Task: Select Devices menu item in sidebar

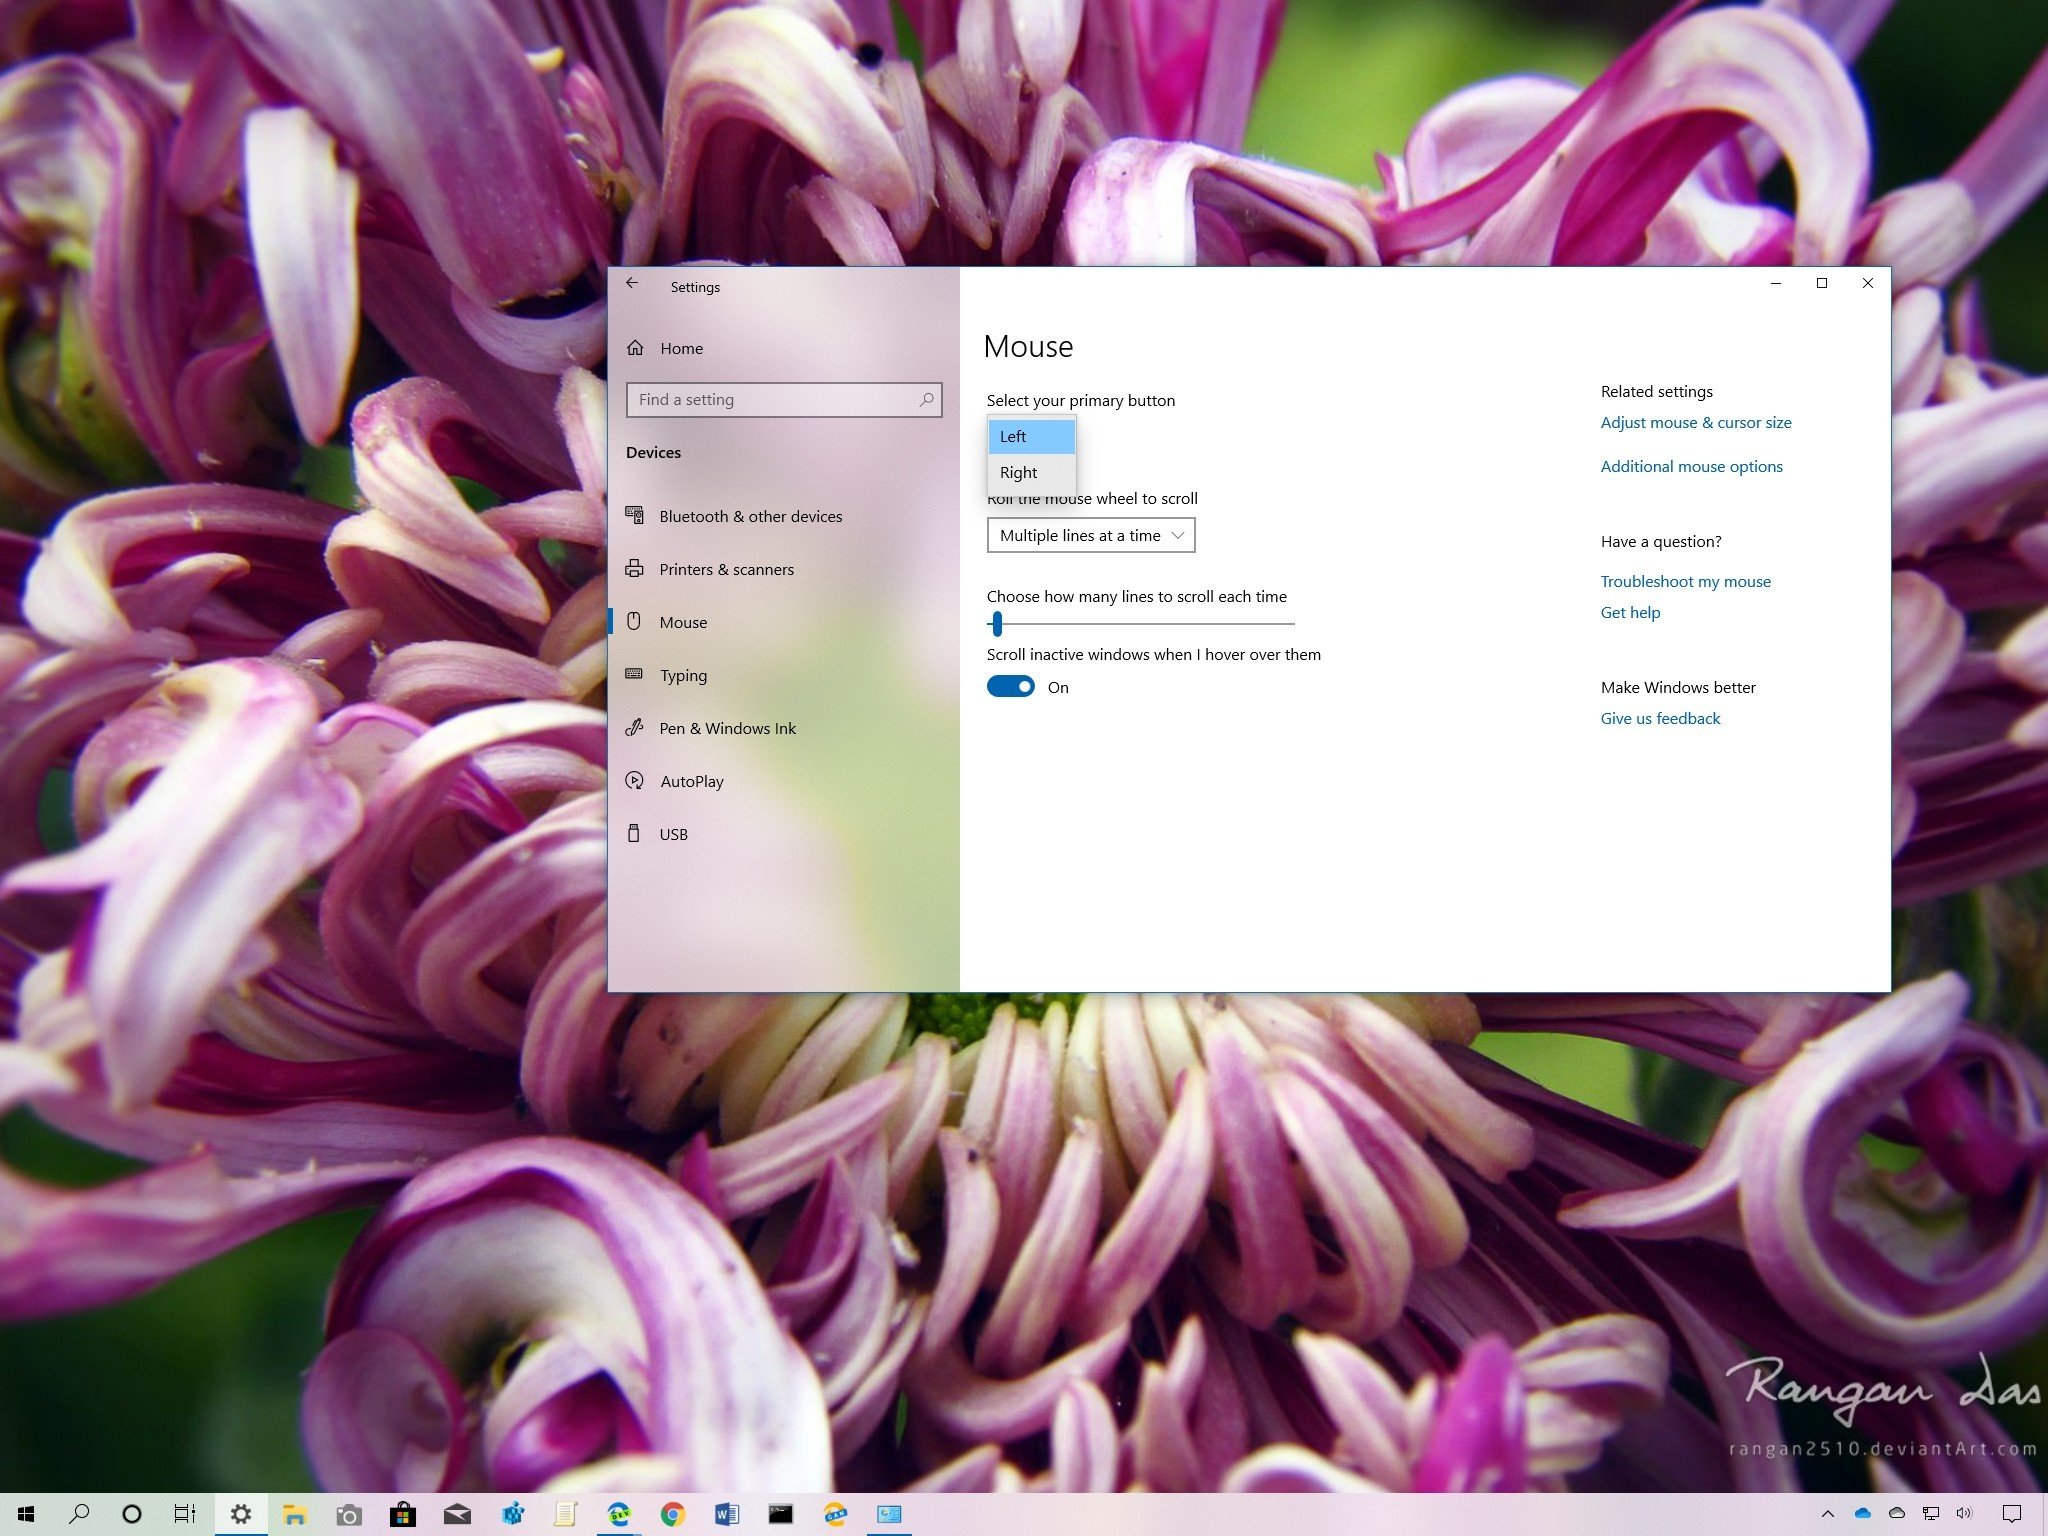Action: (655, 452)
